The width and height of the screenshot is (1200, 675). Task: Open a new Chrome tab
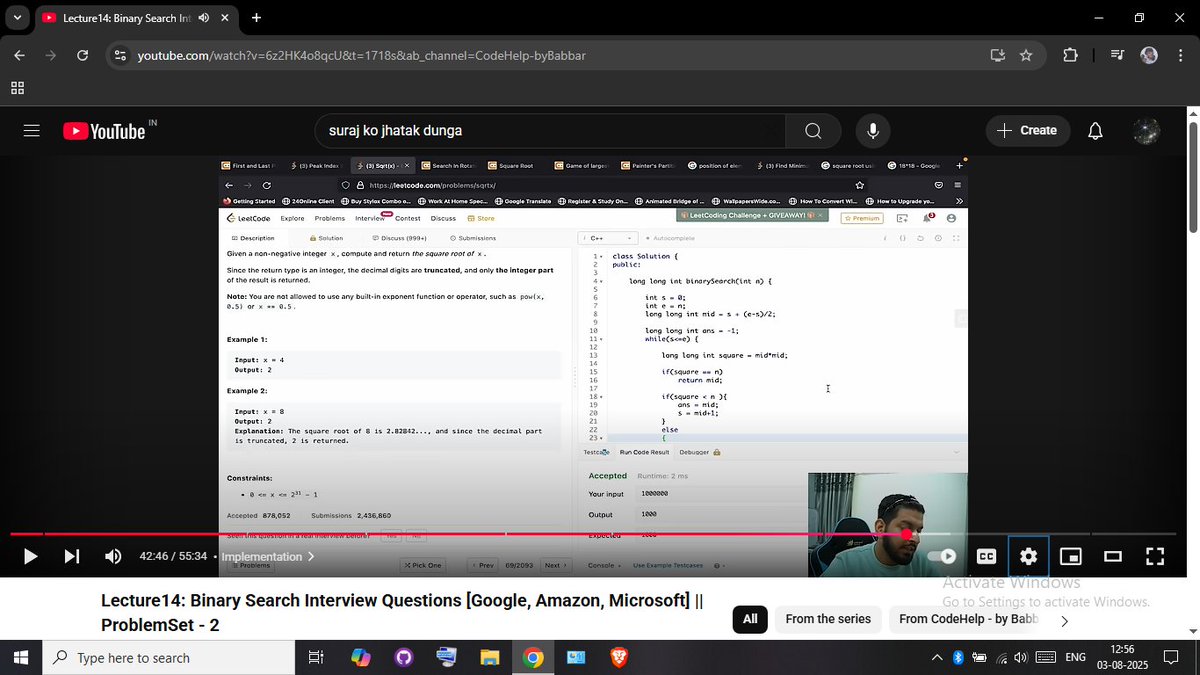tap(256, 17)
